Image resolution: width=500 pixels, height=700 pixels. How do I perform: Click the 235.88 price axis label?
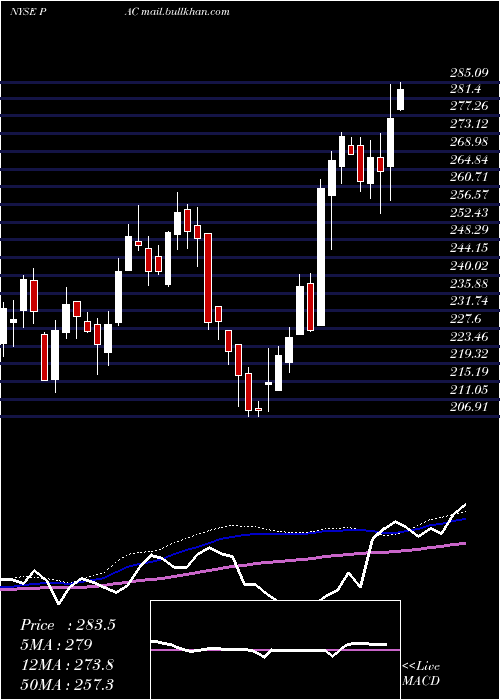coord(468,283)
